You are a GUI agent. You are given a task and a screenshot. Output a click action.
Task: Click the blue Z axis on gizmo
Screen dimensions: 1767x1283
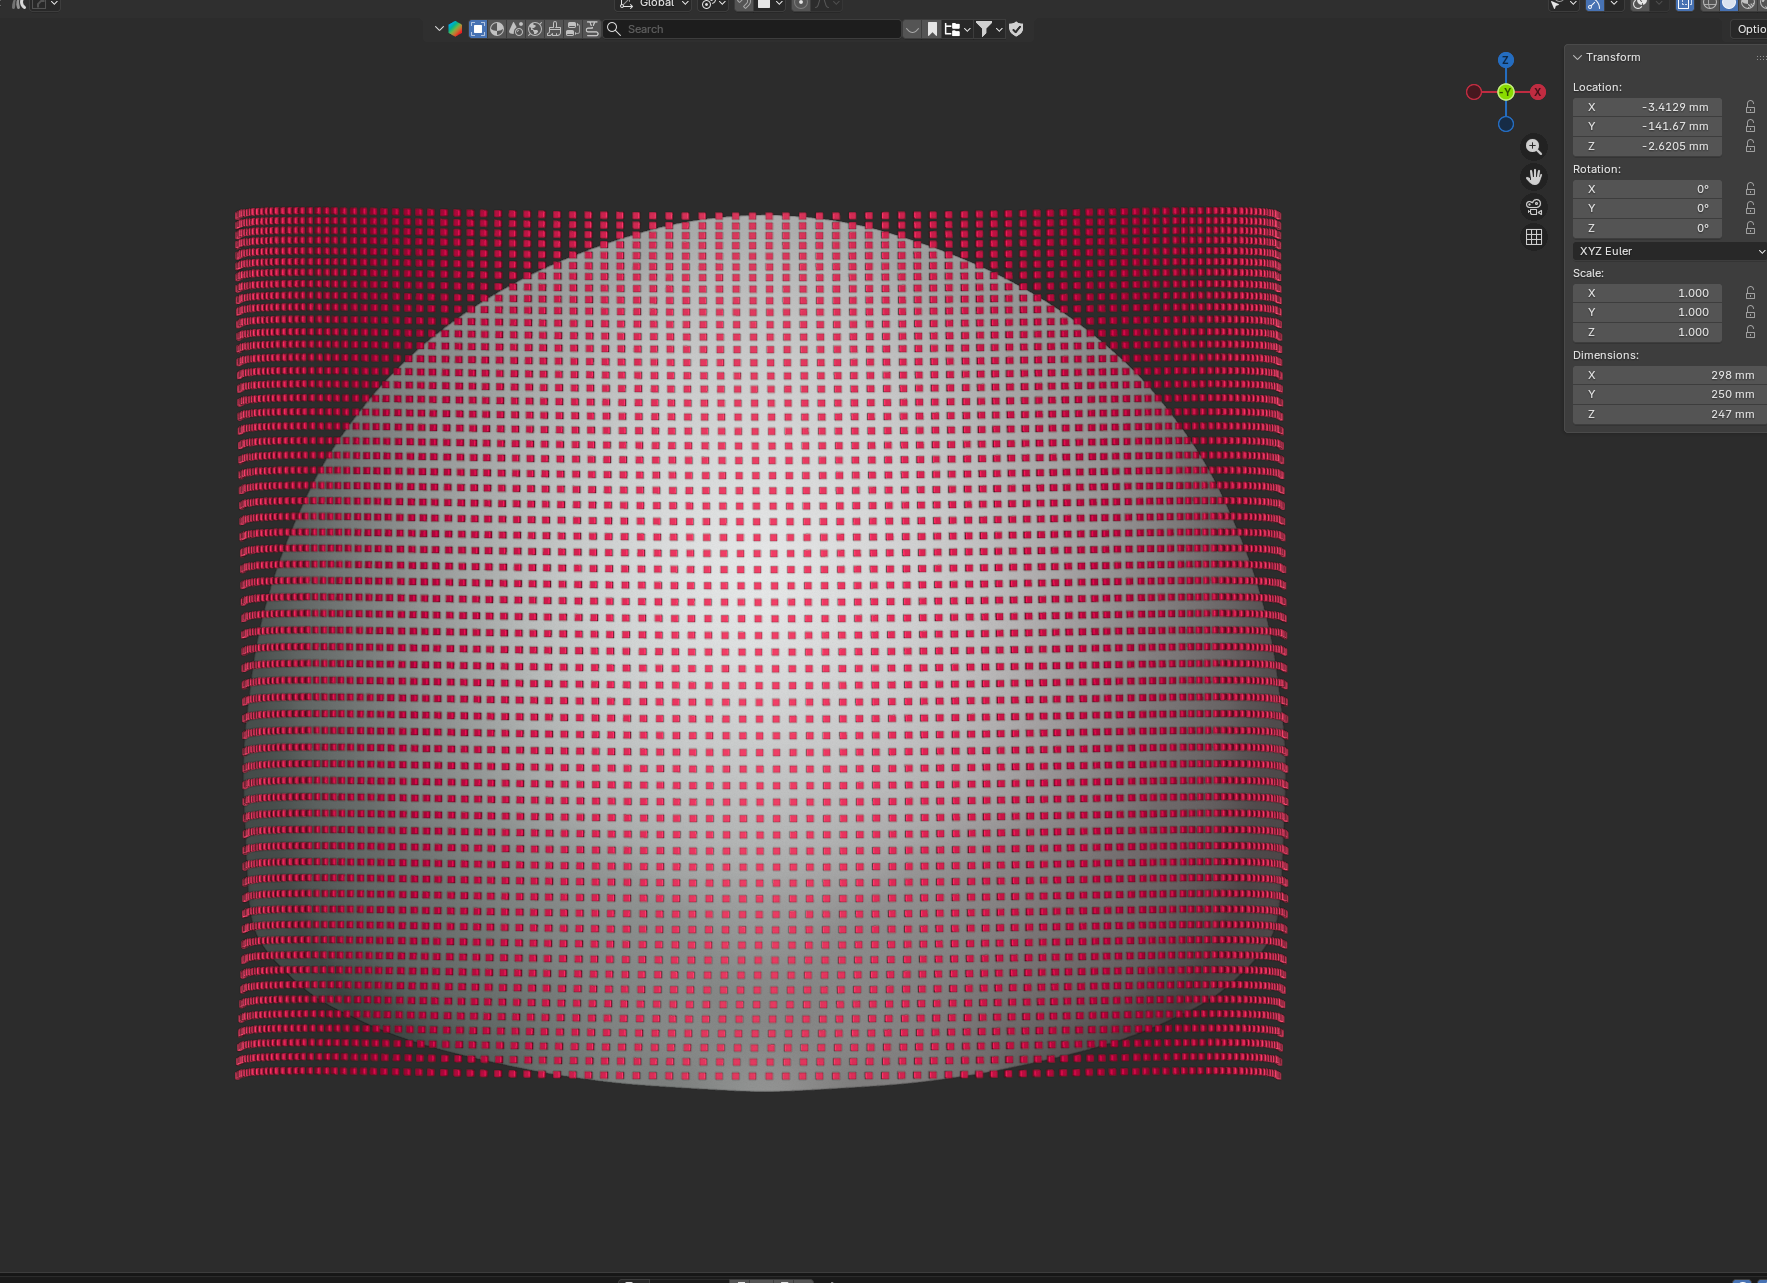coord(1506,60)
